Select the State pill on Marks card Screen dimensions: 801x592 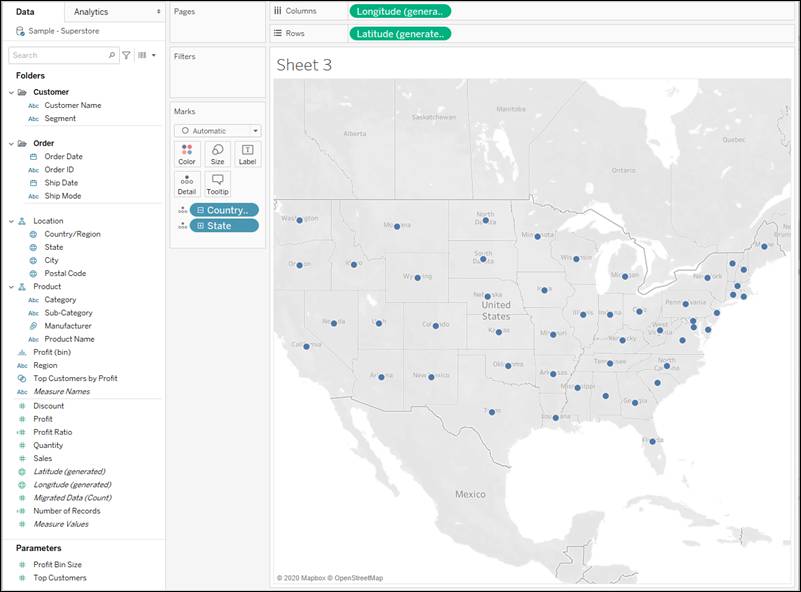click(224, 225)
